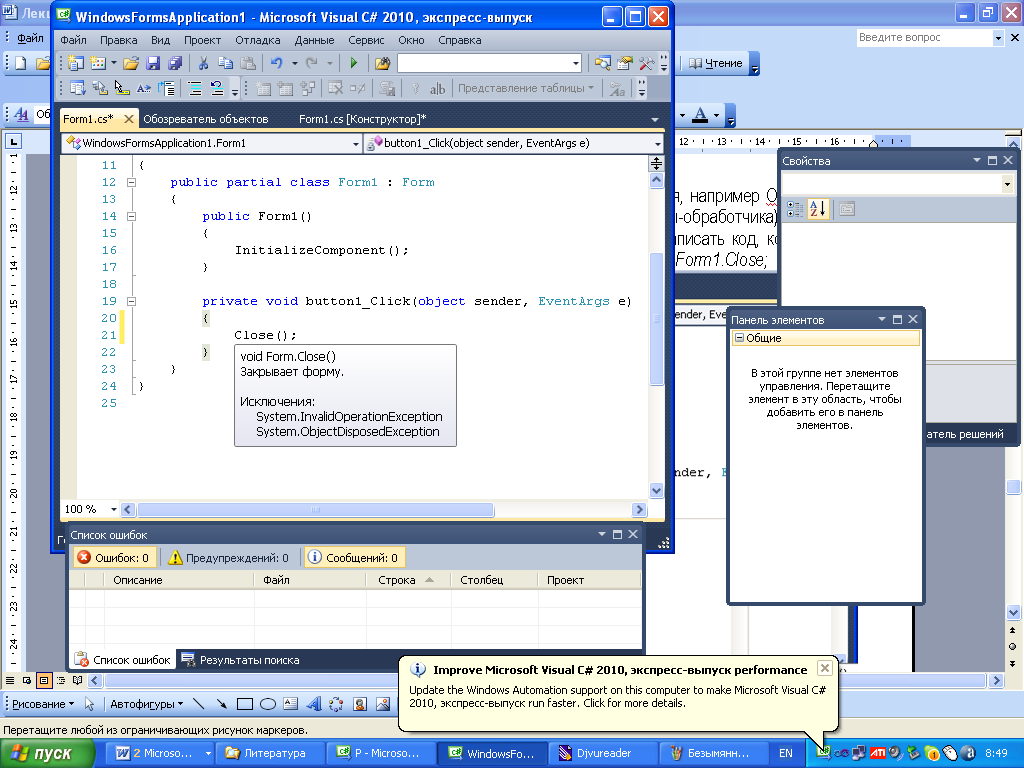Open the Toolbox icon with wrench and hammer
Screen dimensions: 1024x768
[x=647, y=63]
